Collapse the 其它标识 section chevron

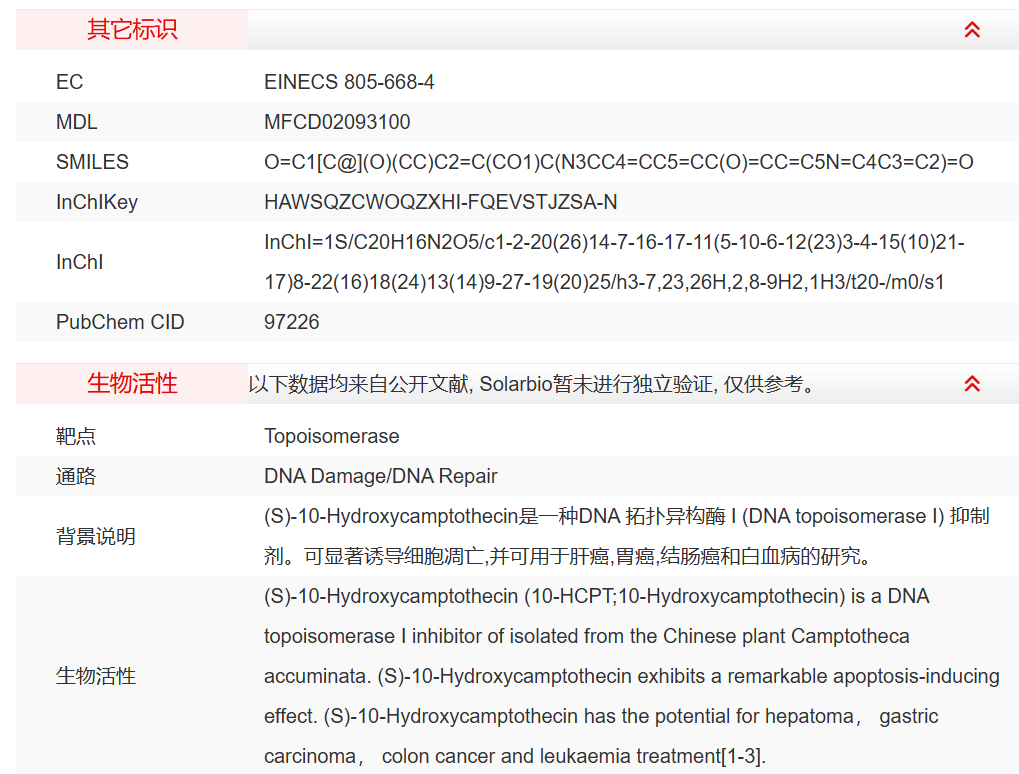pos(972,30)
